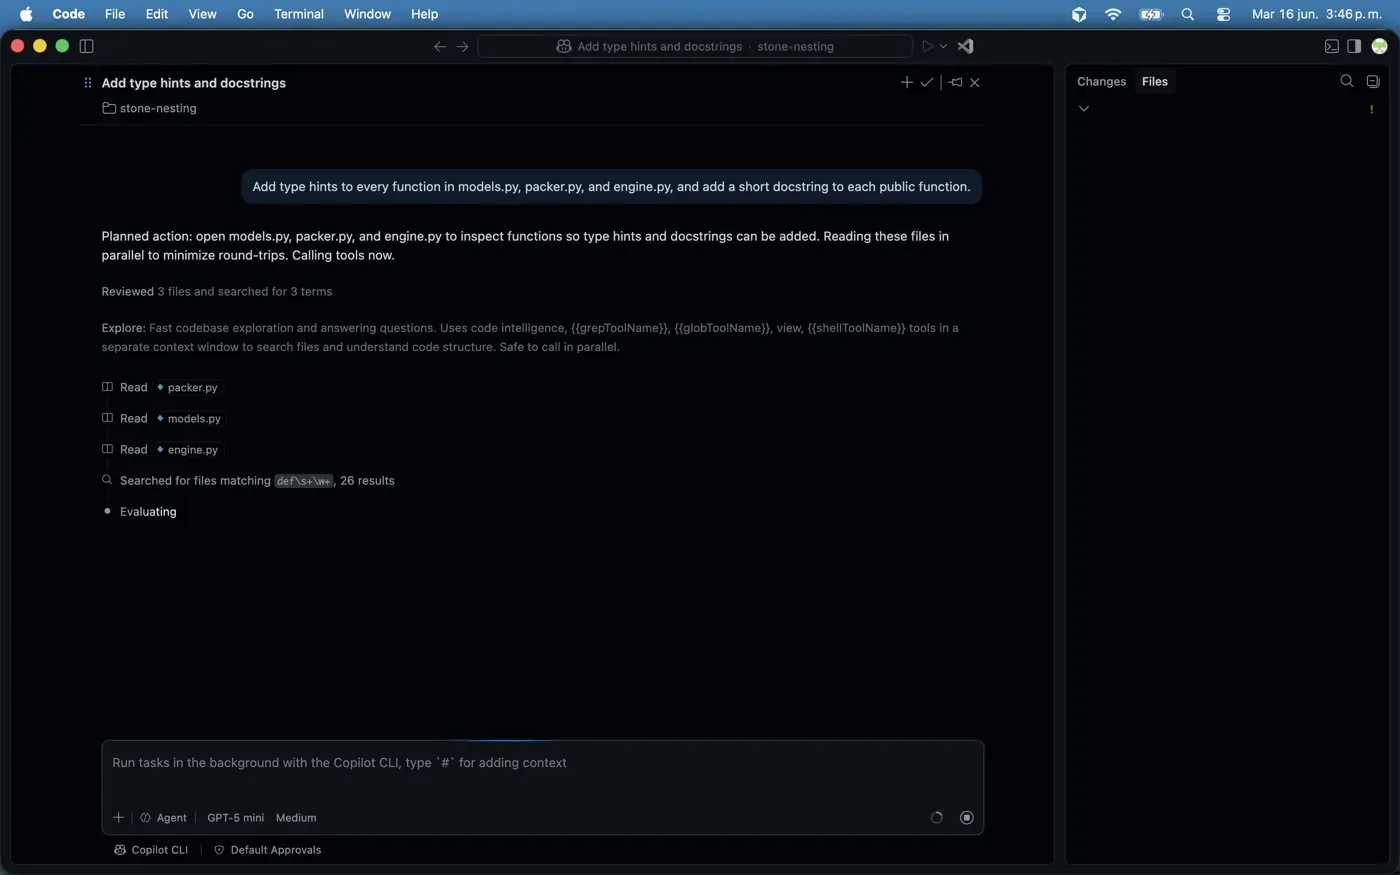Screen dimensions: 1400x875
Task: Toggle the primary sidebar layout icon
Action: click(87, 46)
